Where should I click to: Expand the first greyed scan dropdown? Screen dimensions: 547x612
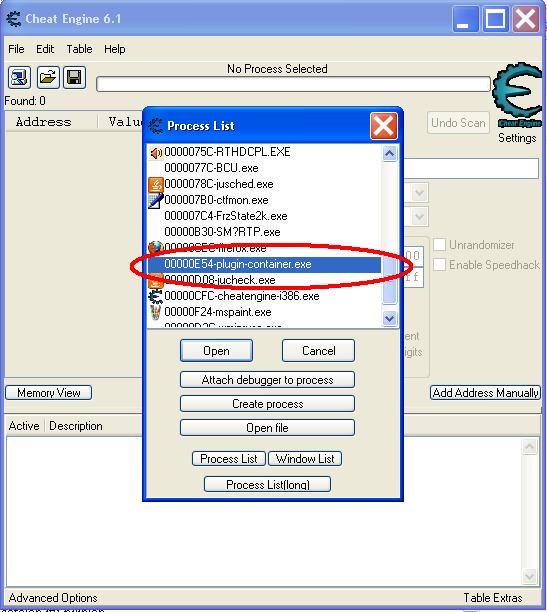(419, 193)
